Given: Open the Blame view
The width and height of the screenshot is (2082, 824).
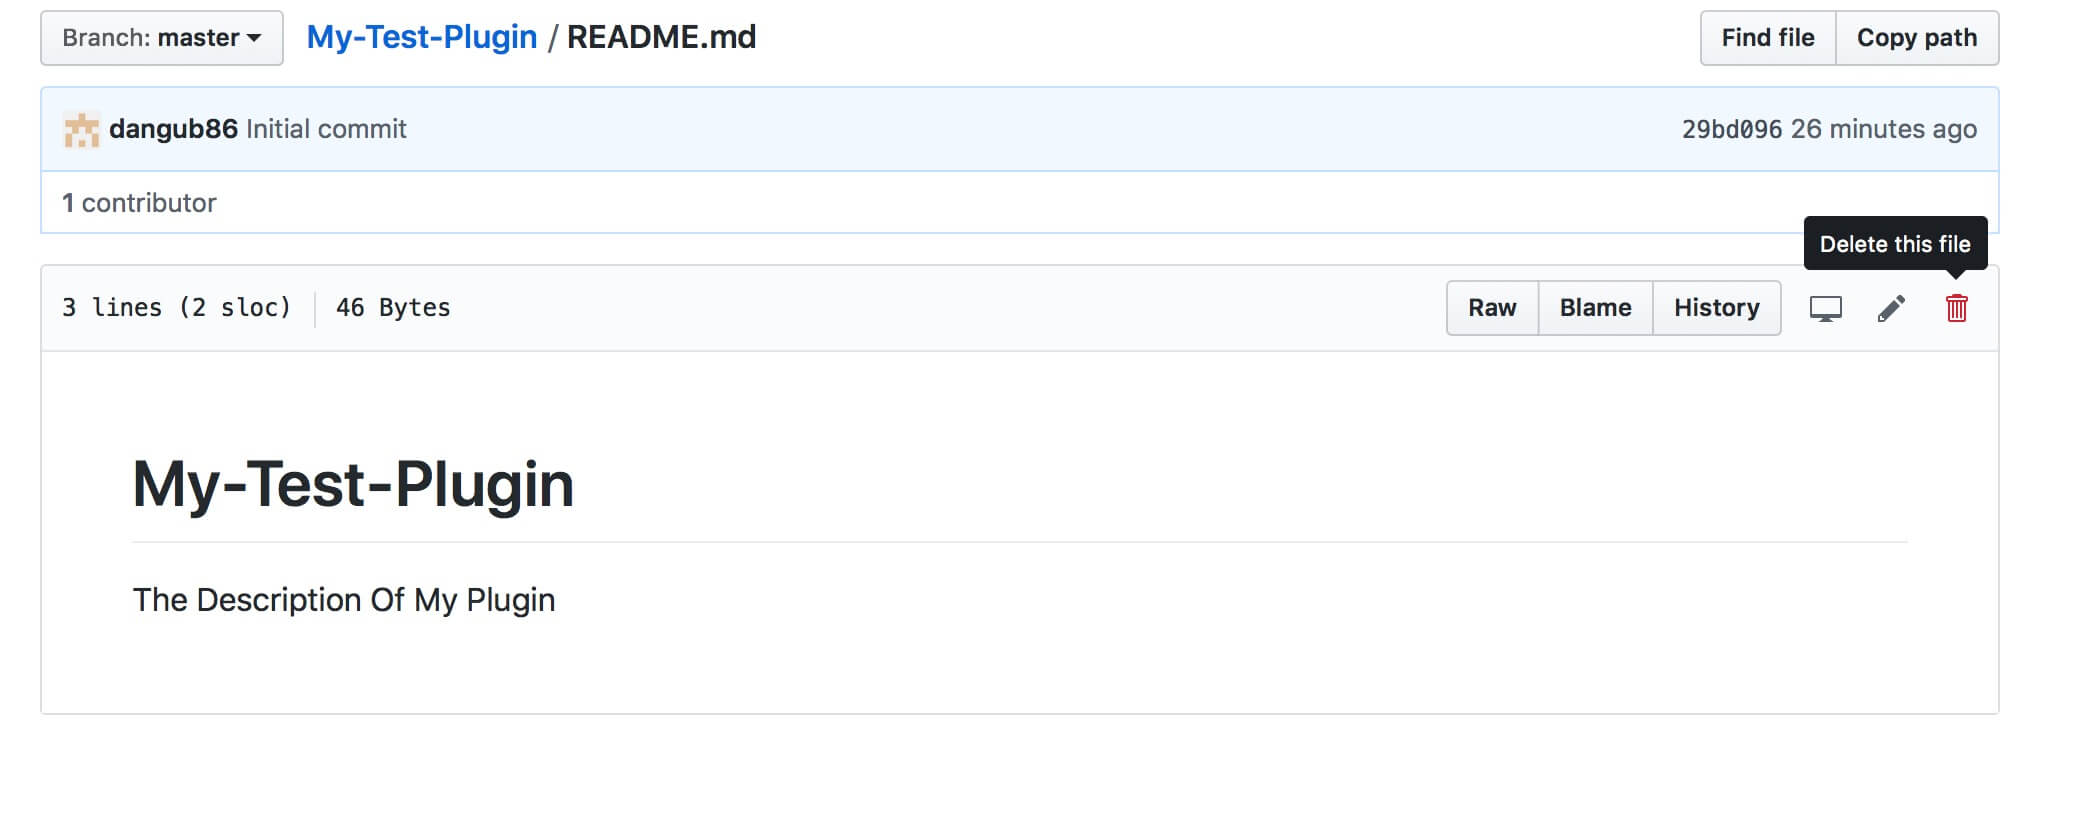Looking at the screenshot, I should click(1595, 308).
